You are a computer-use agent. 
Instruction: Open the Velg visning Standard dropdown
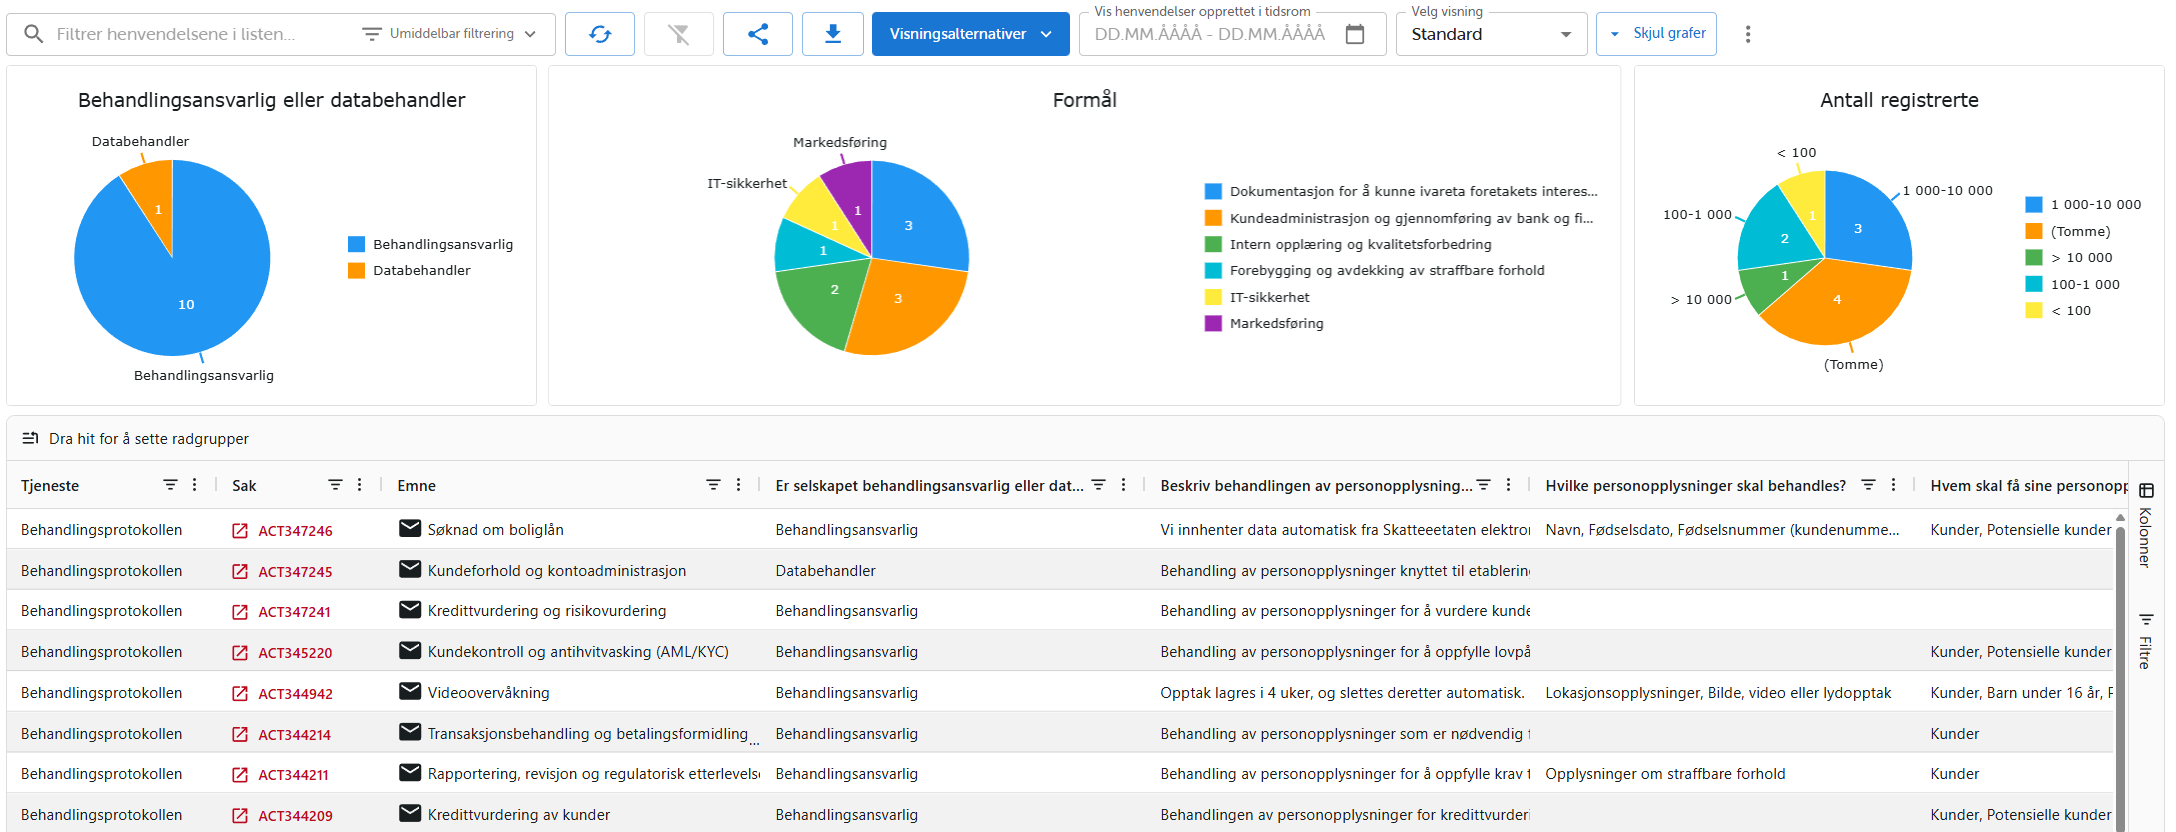pyautogui.click(x=1489, y=34)
